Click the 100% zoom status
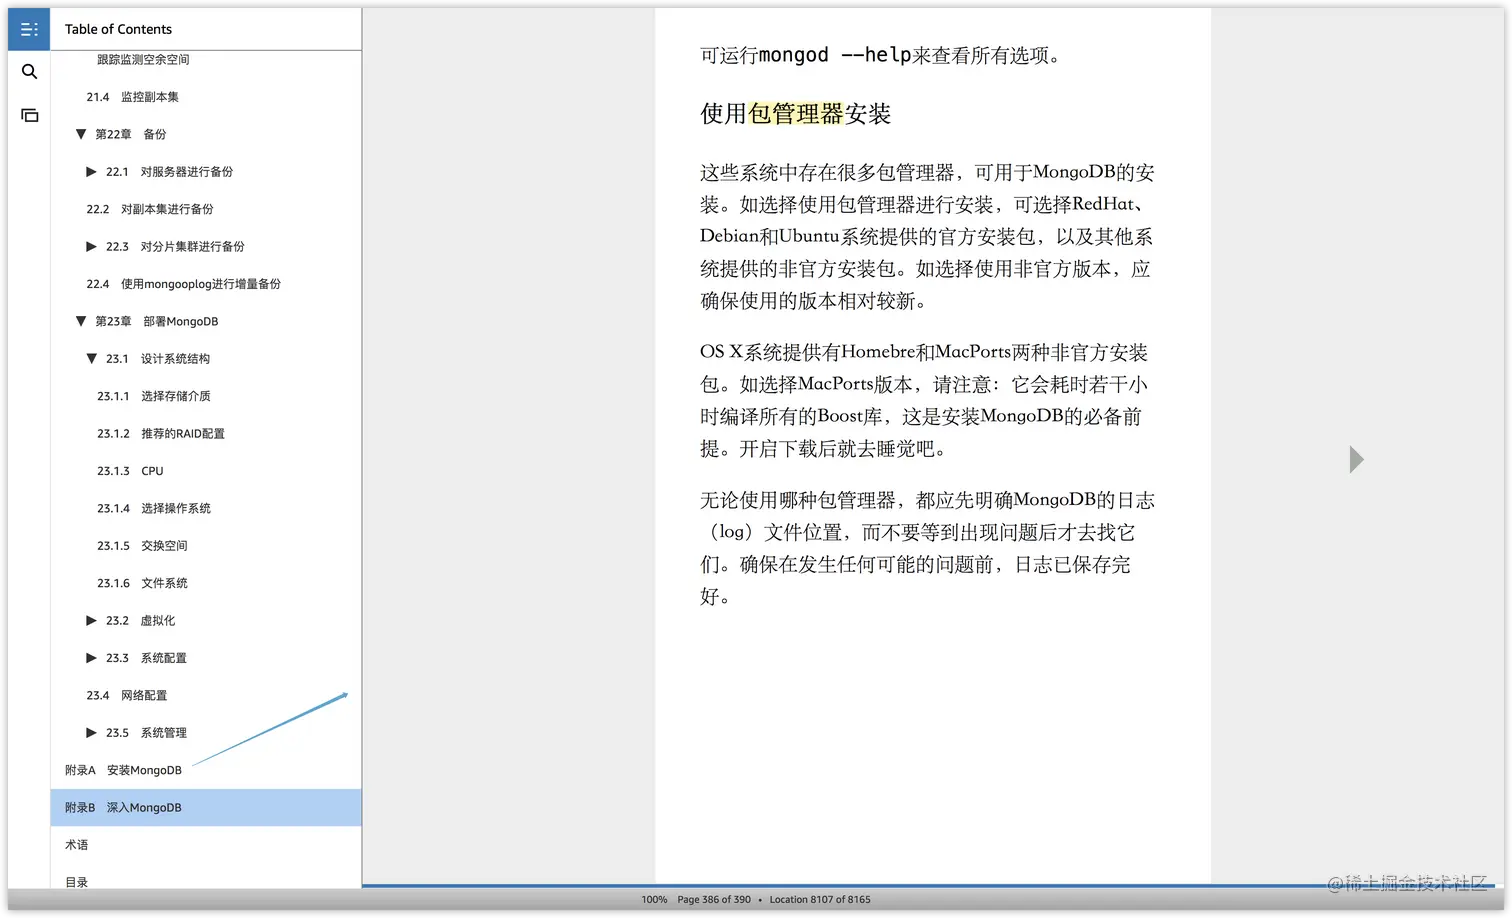 pos(654,900)
